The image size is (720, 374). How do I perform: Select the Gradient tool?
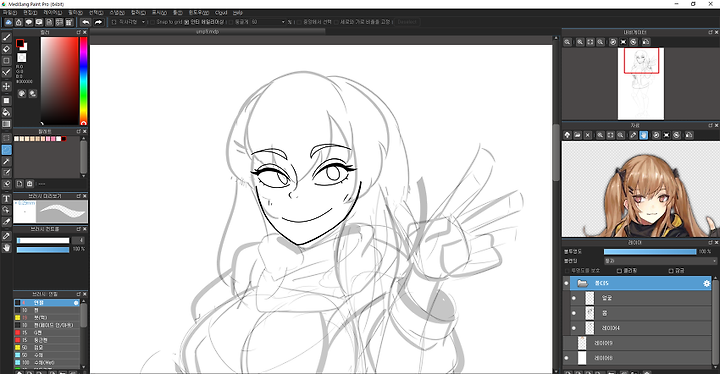pyautogui.click(x=6, y=124)
